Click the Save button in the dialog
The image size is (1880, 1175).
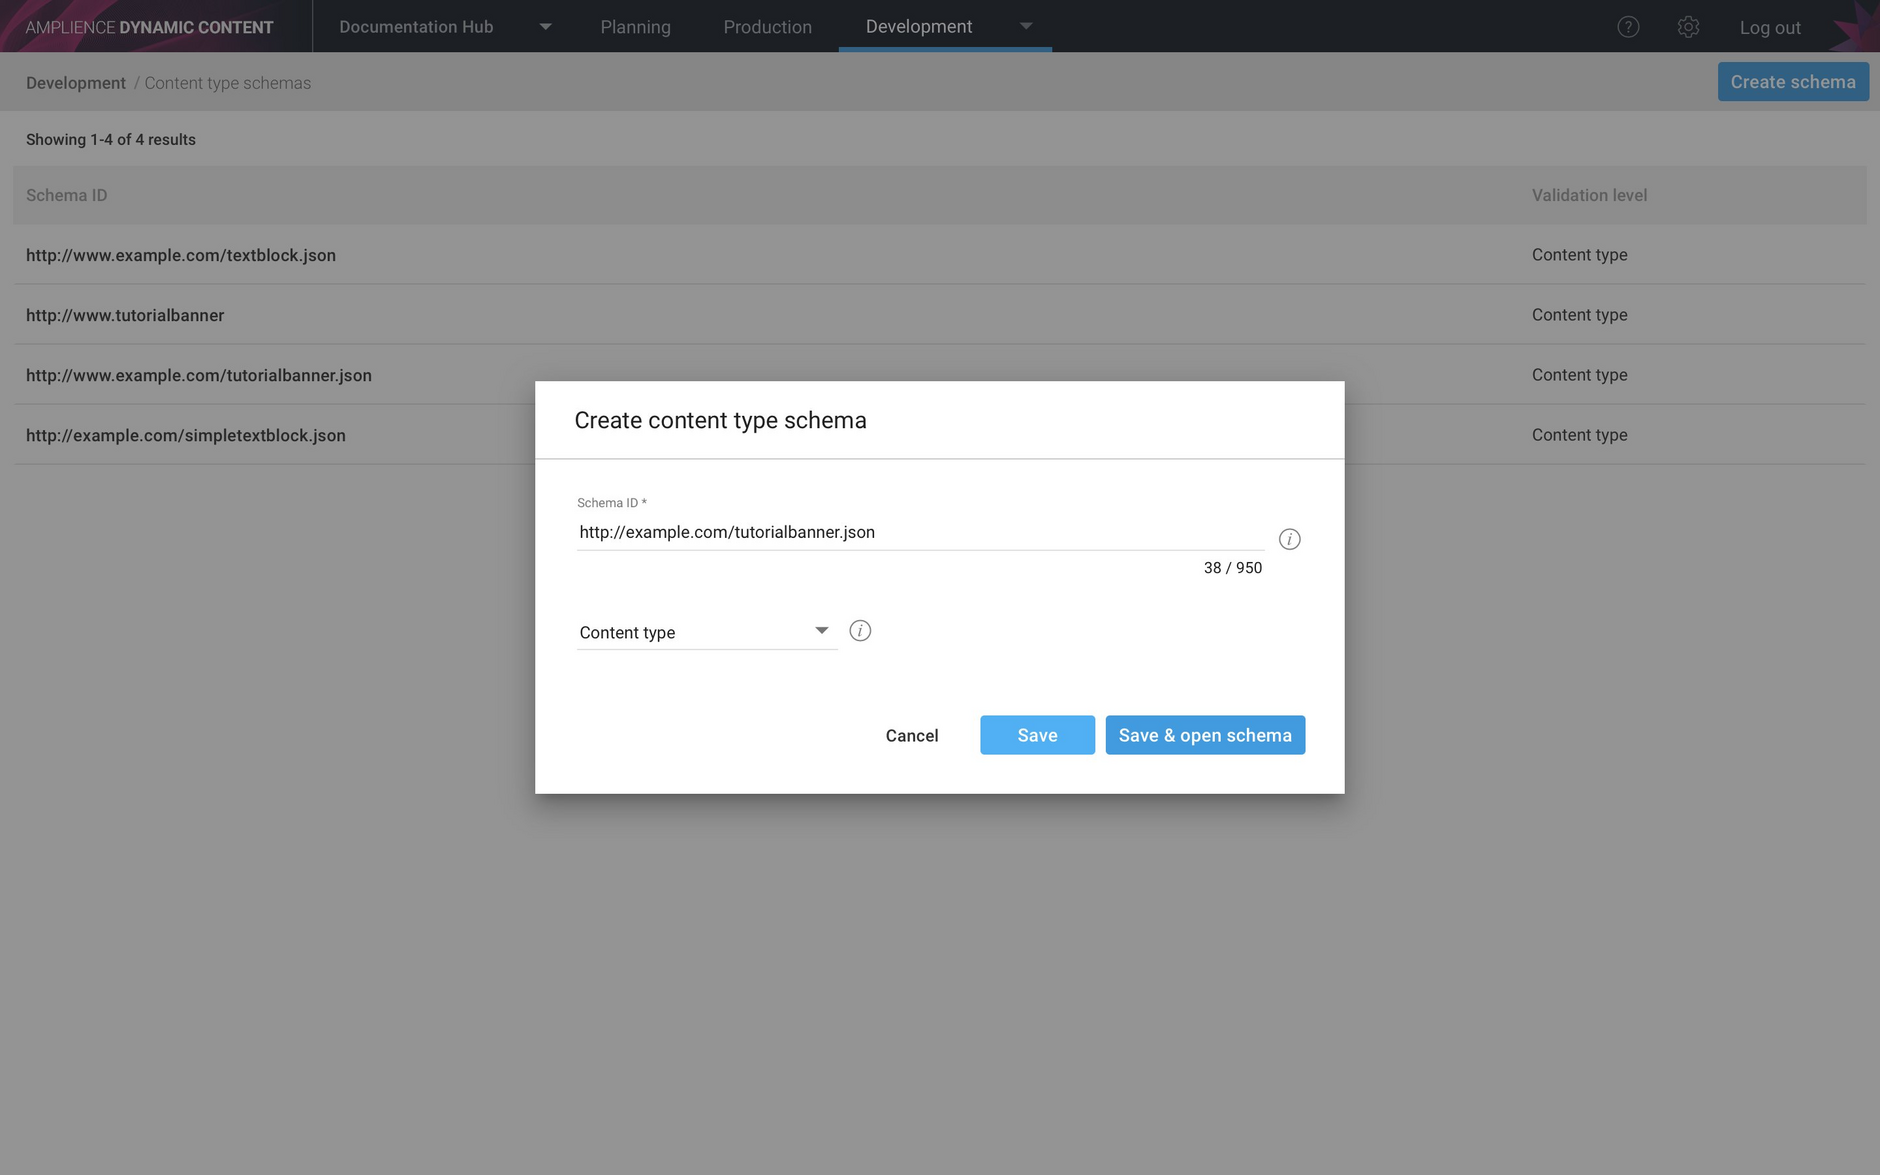tap(1037, 735)
